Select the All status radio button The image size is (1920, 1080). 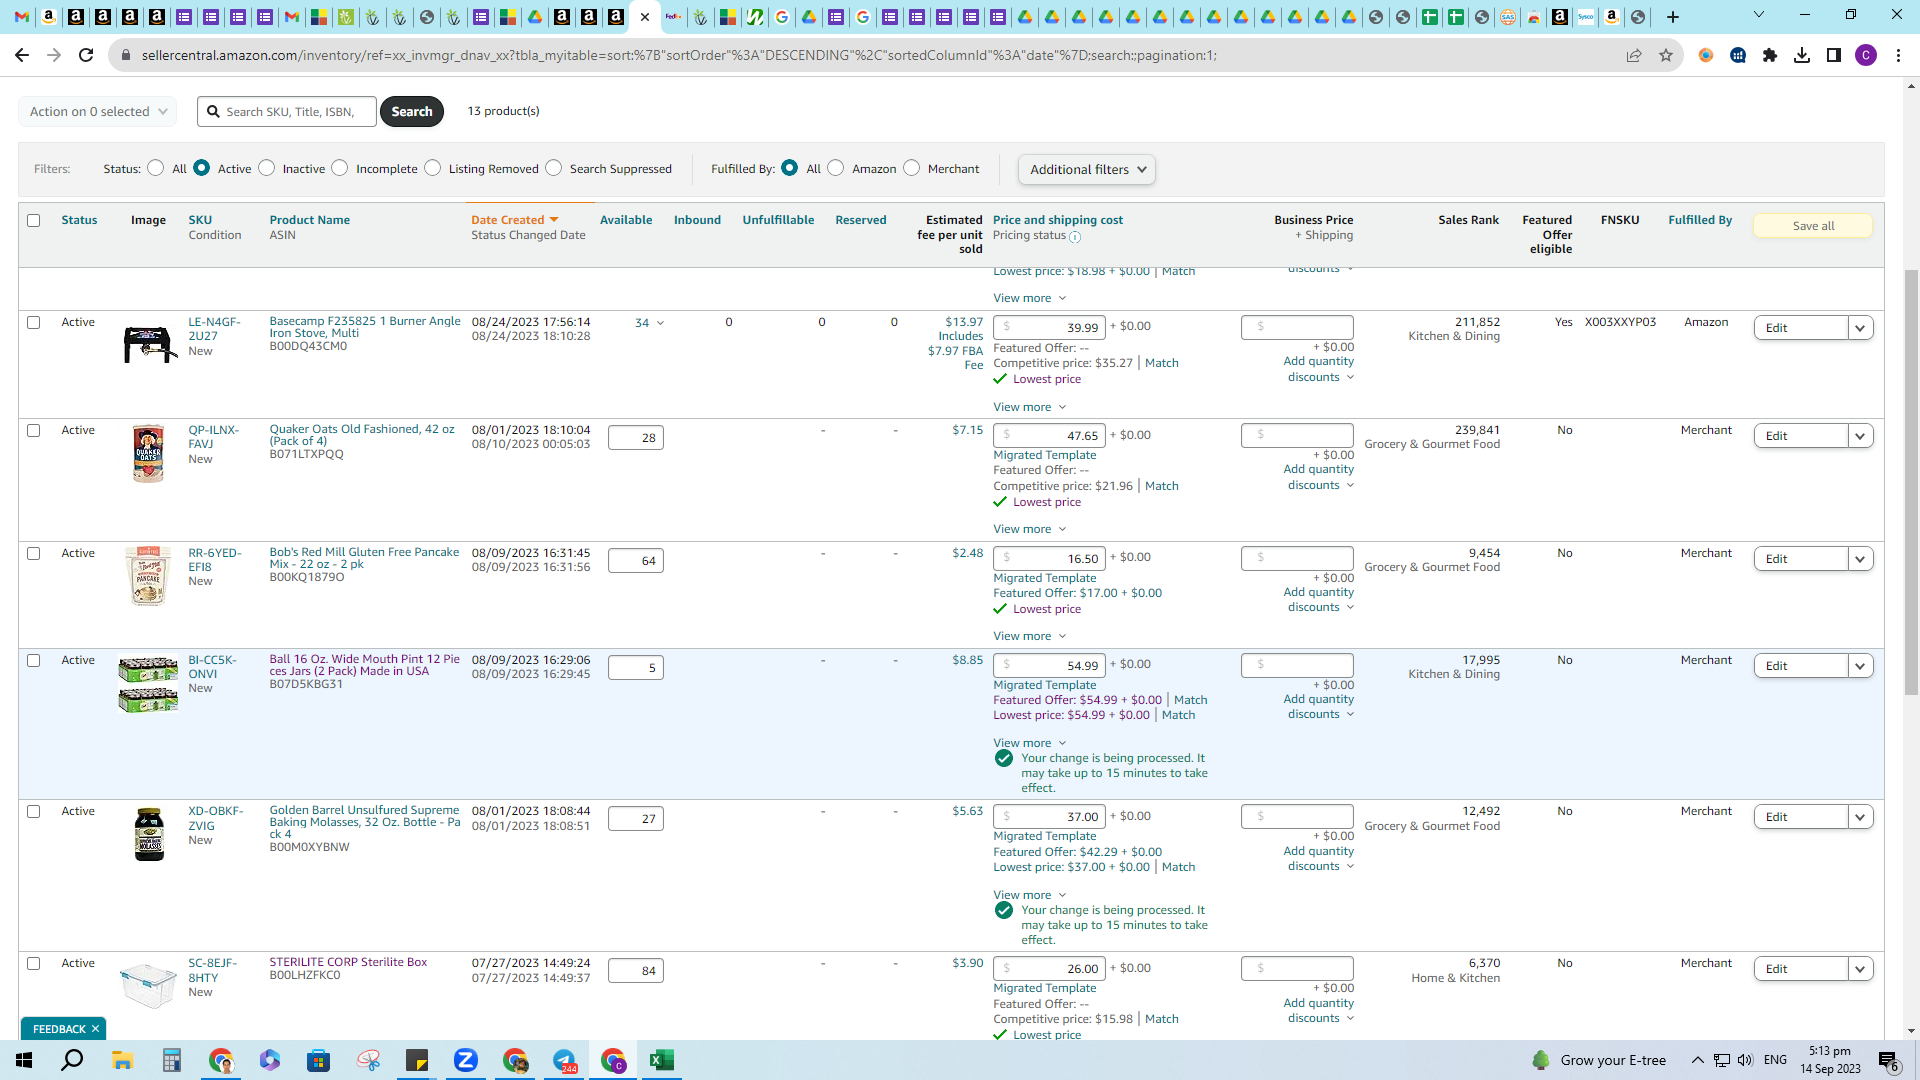pyautogui.click(x=155, y=168)
